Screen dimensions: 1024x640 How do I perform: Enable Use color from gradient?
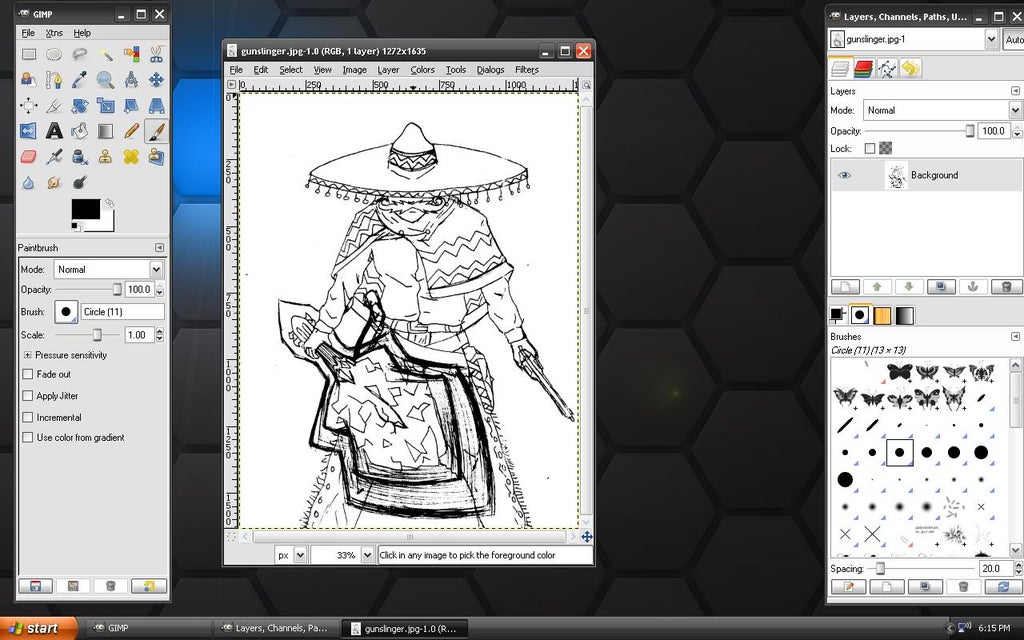(27, 438)
